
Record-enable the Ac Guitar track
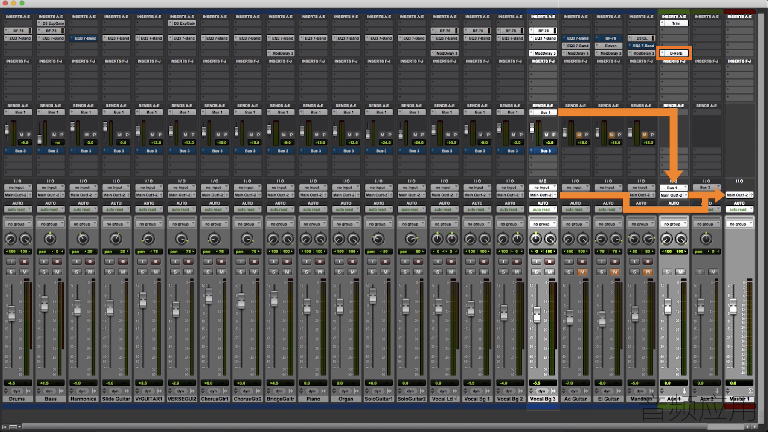(581, 262)
